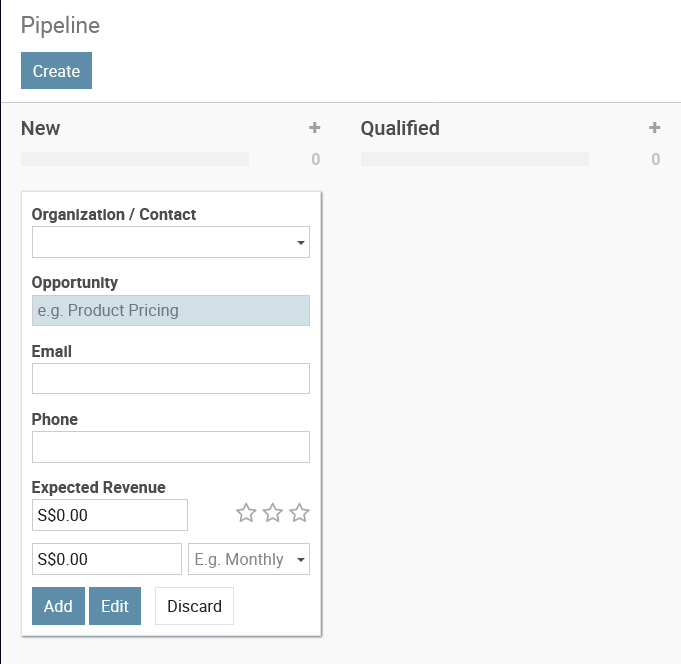Click the Qualified column progress bar
This screenshot has height=664, width=681.
point(475,159)
